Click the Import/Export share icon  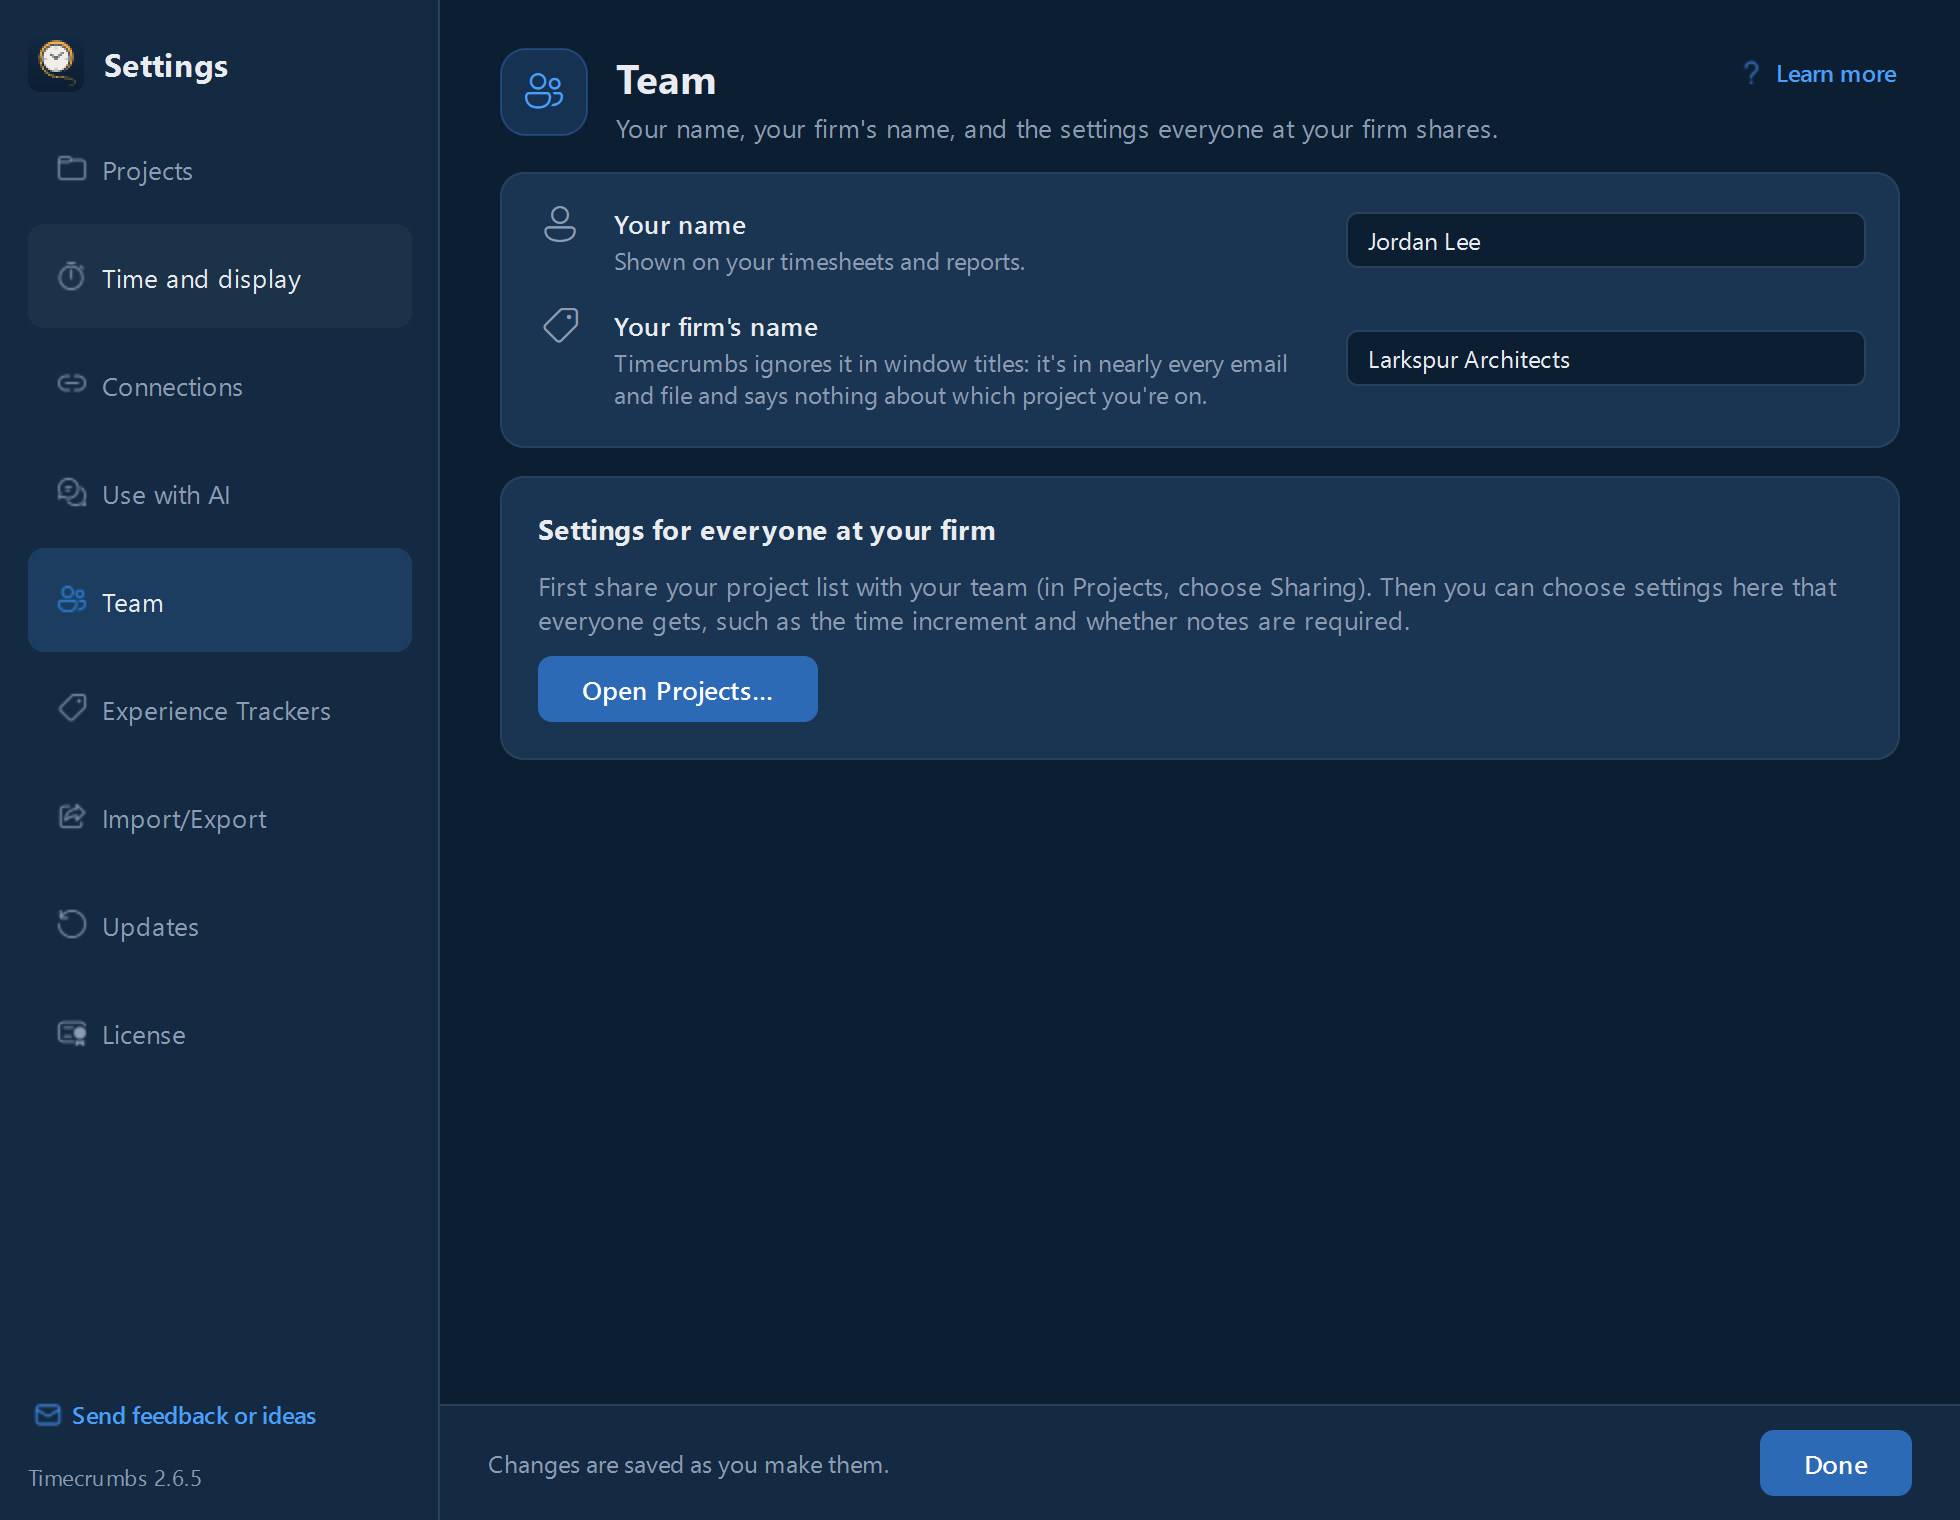pos(71,816)
